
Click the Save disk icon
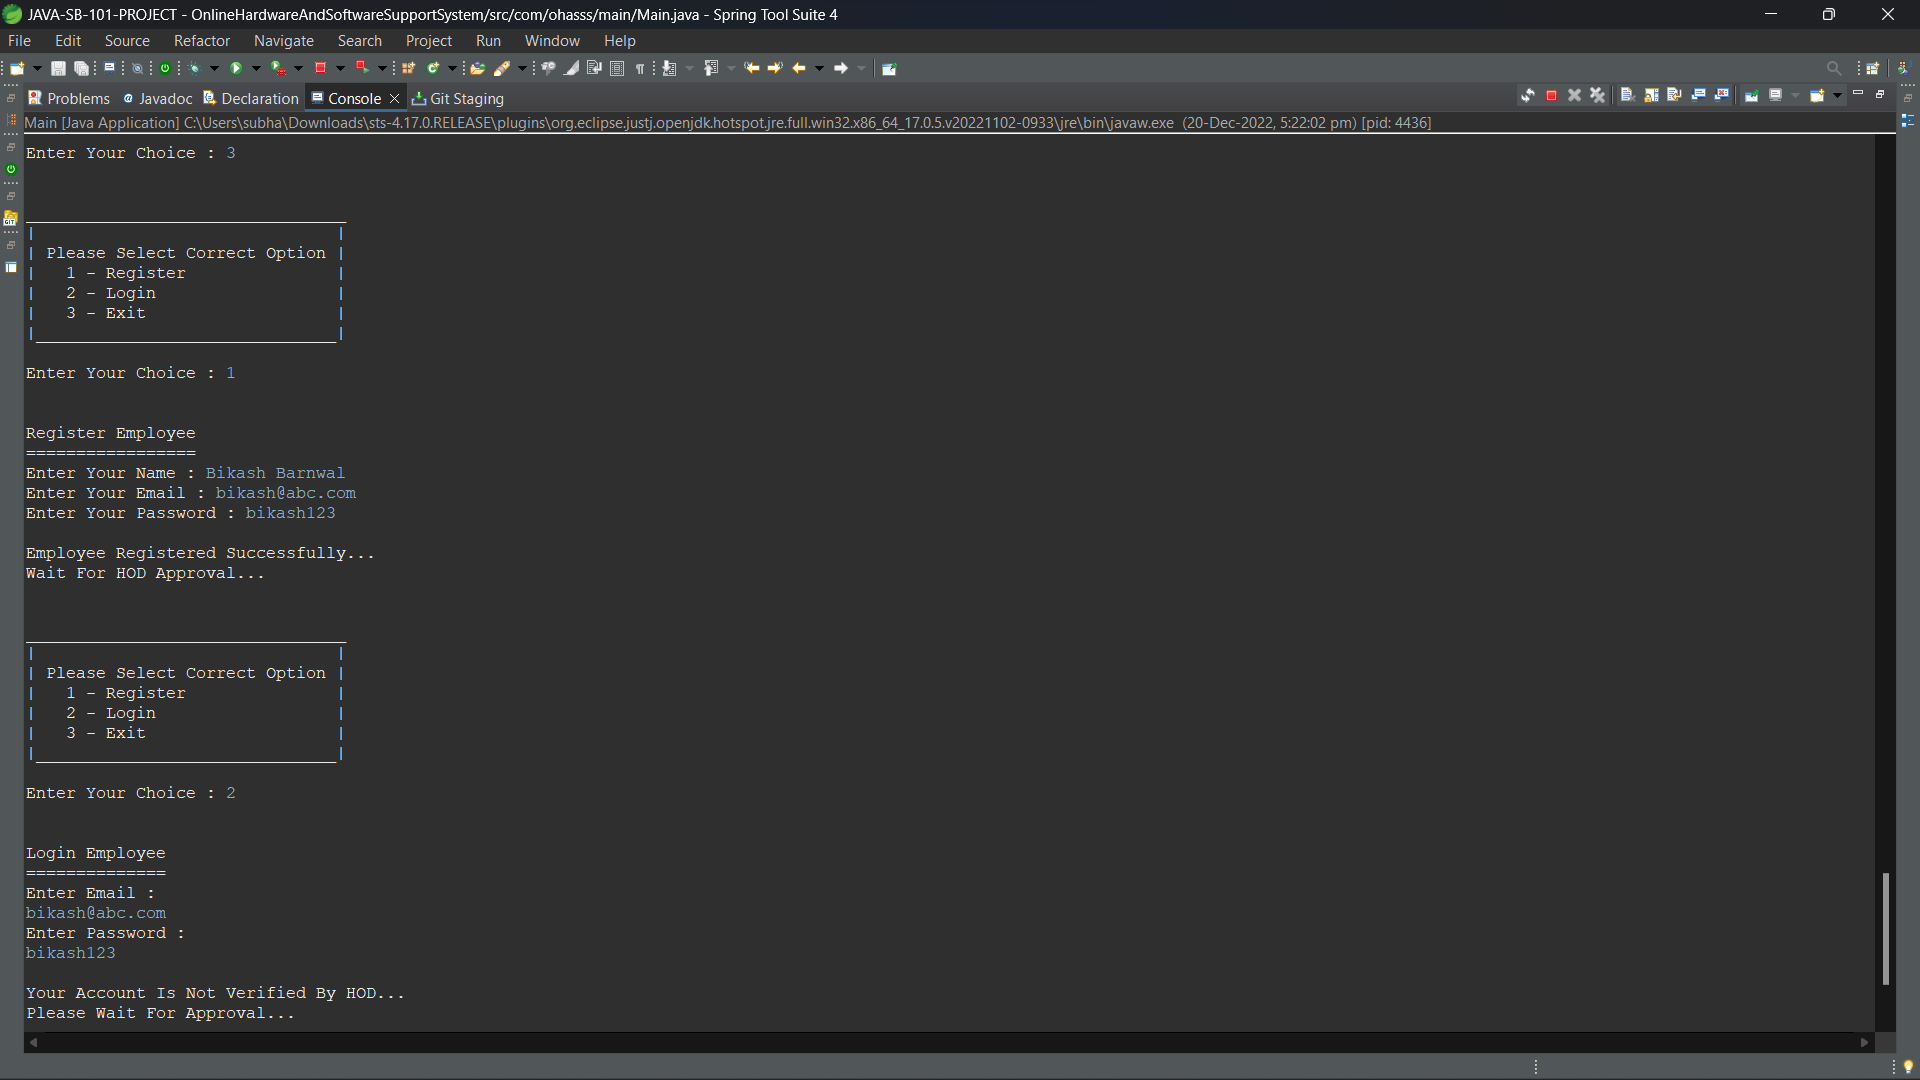[58, 69]
